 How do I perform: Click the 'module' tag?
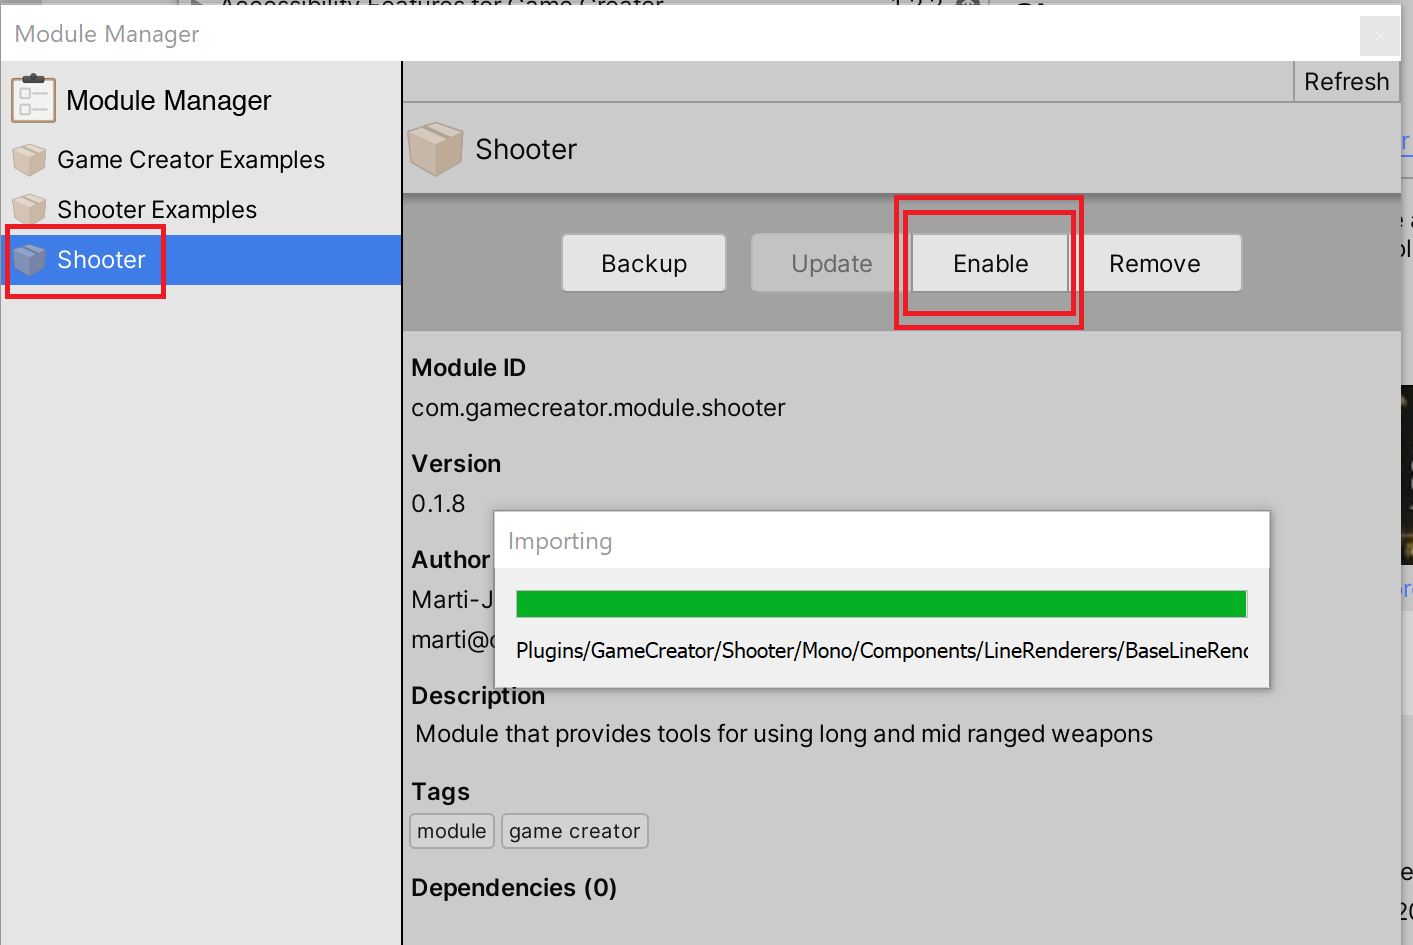click(452, 831)
